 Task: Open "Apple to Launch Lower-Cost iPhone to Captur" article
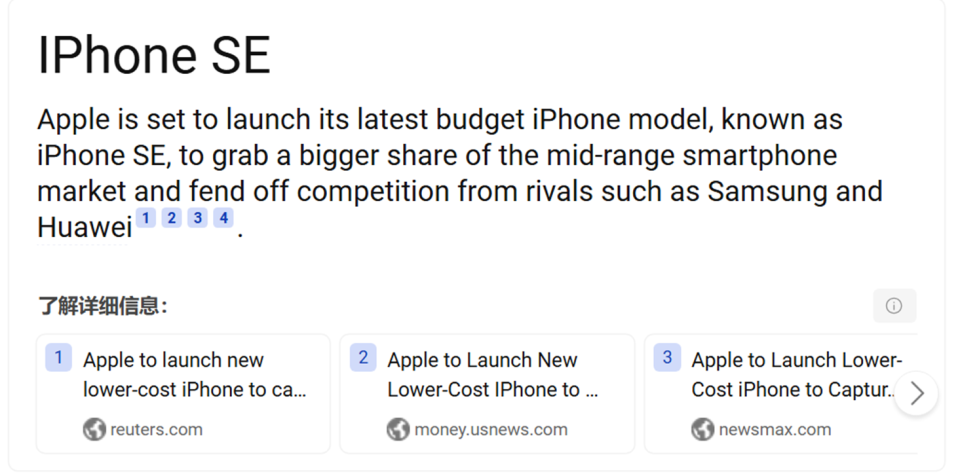tap(796, 375)
